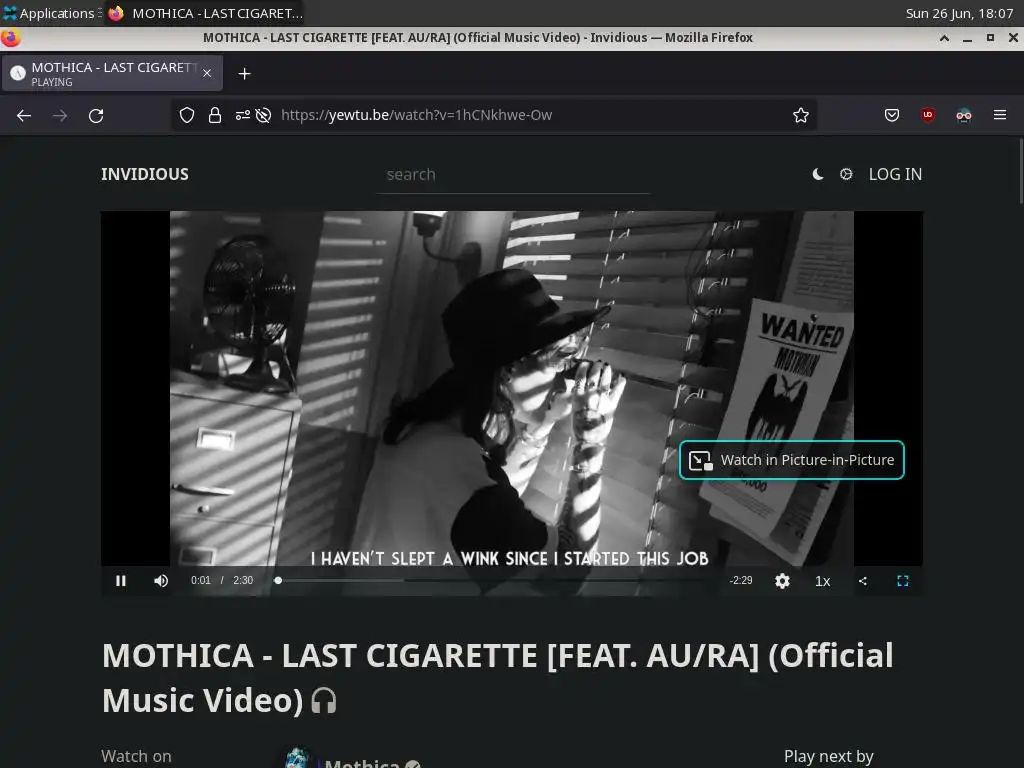Enter fullscreen using the player fullscreen icon

pos(903,581)
